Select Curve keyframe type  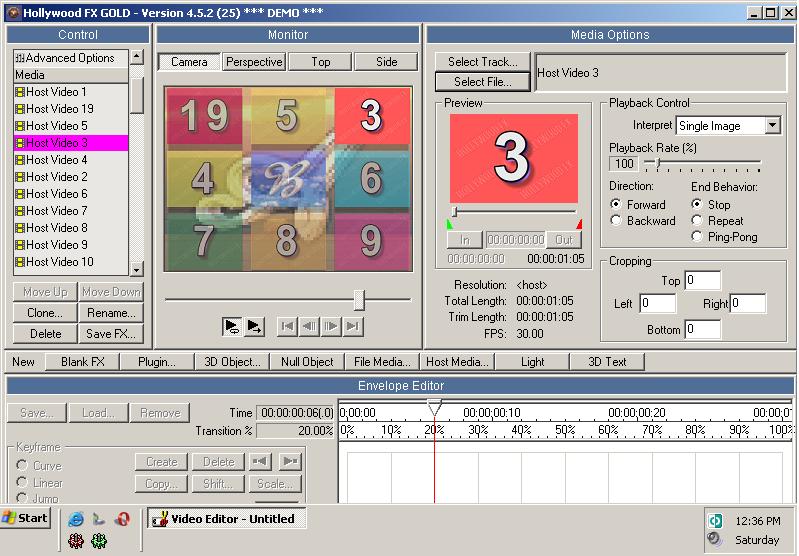(x=22, y=465)
